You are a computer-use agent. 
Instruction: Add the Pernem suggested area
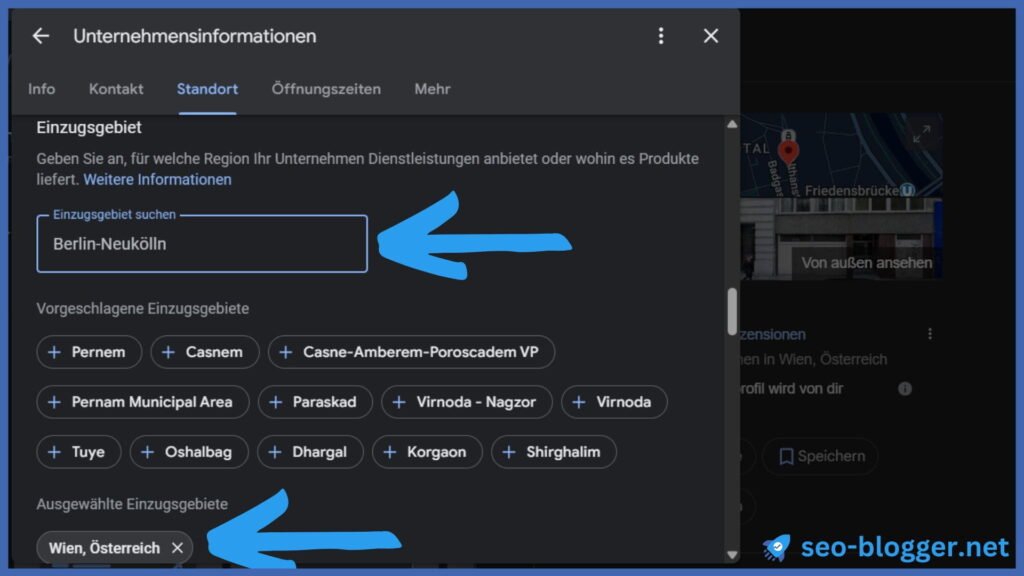pos(87,352)
